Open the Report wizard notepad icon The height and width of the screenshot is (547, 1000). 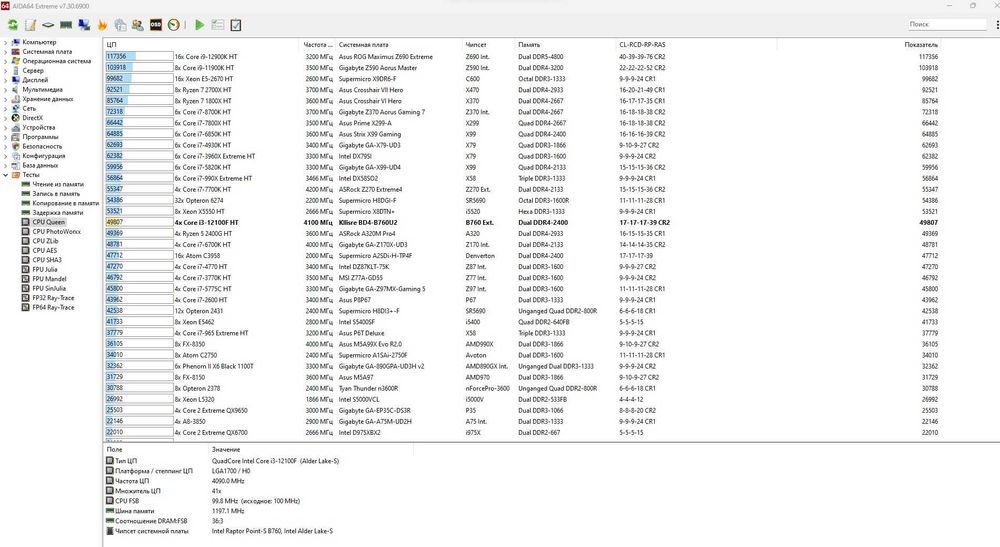click(30, 25)
